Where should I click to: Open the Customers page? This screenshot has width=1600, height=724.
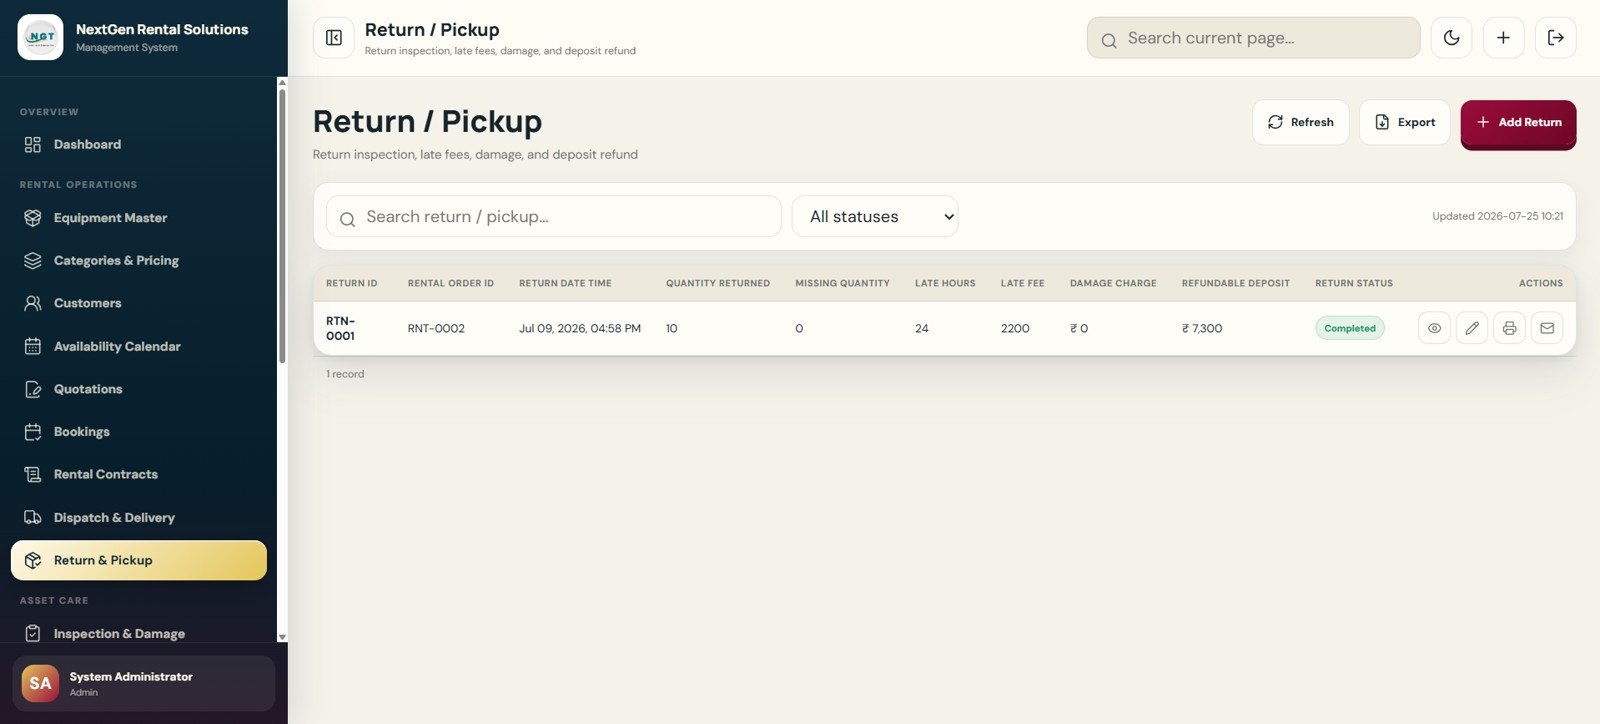[x=139, y=303]
